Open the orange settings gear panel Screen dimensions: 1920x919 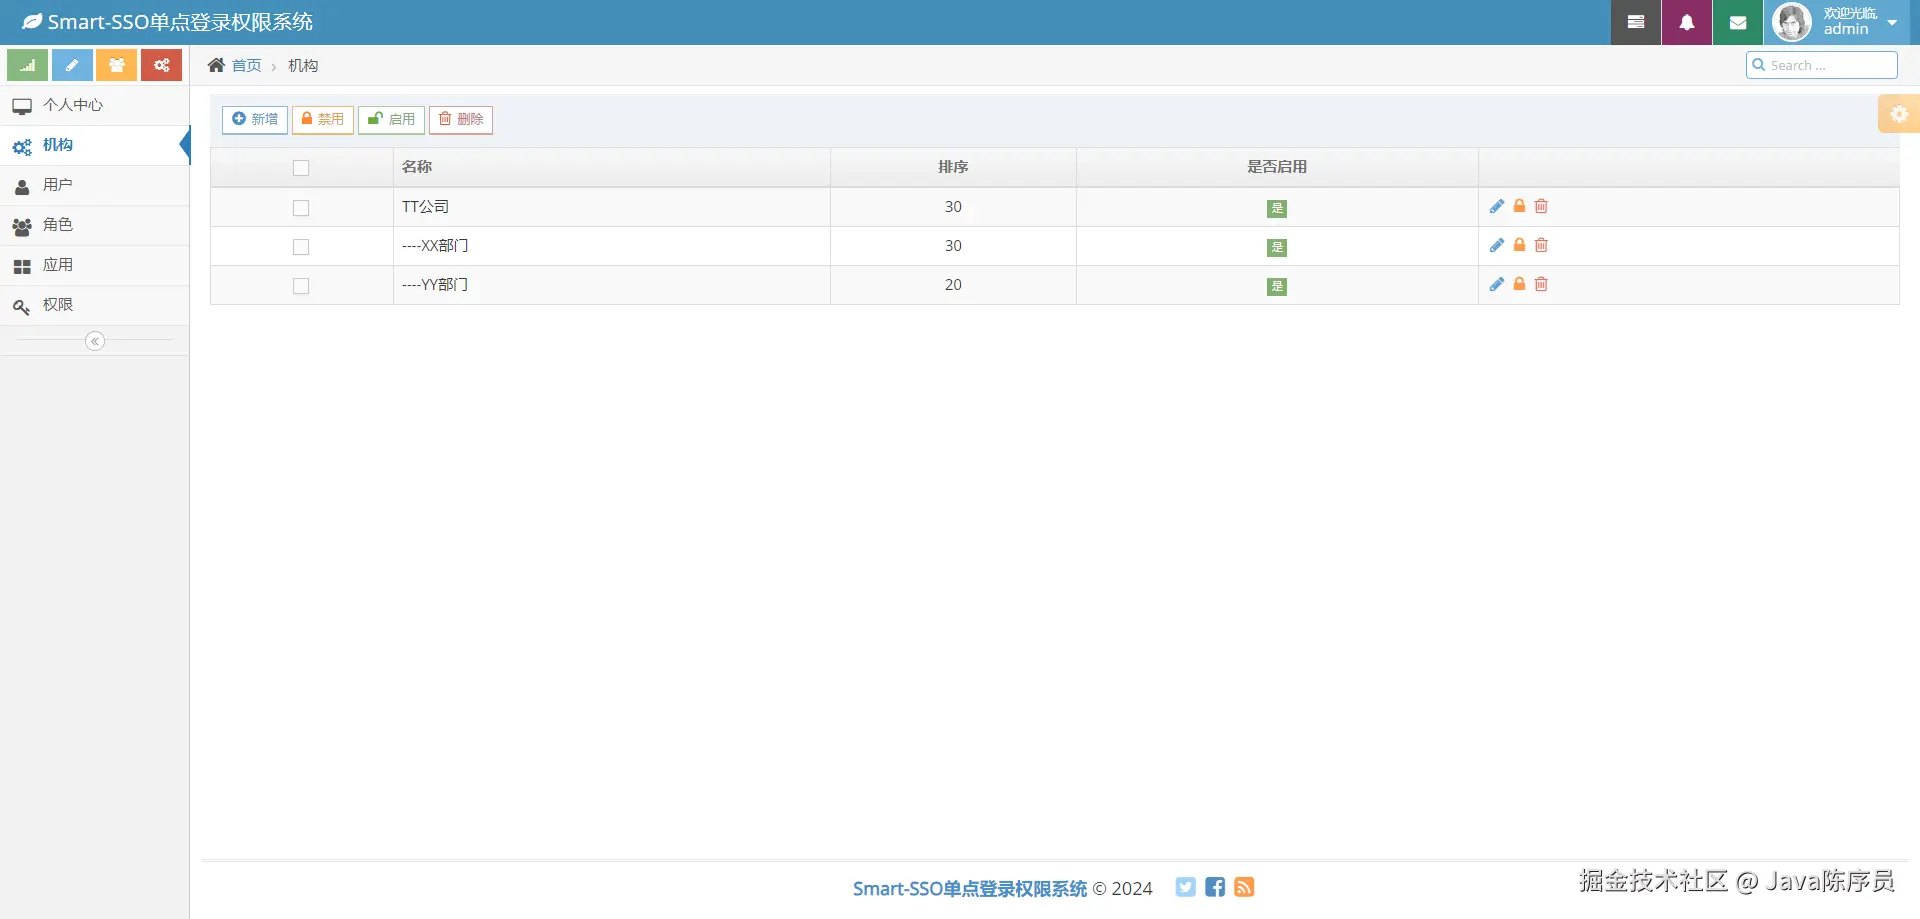[x=1899, y=114]
